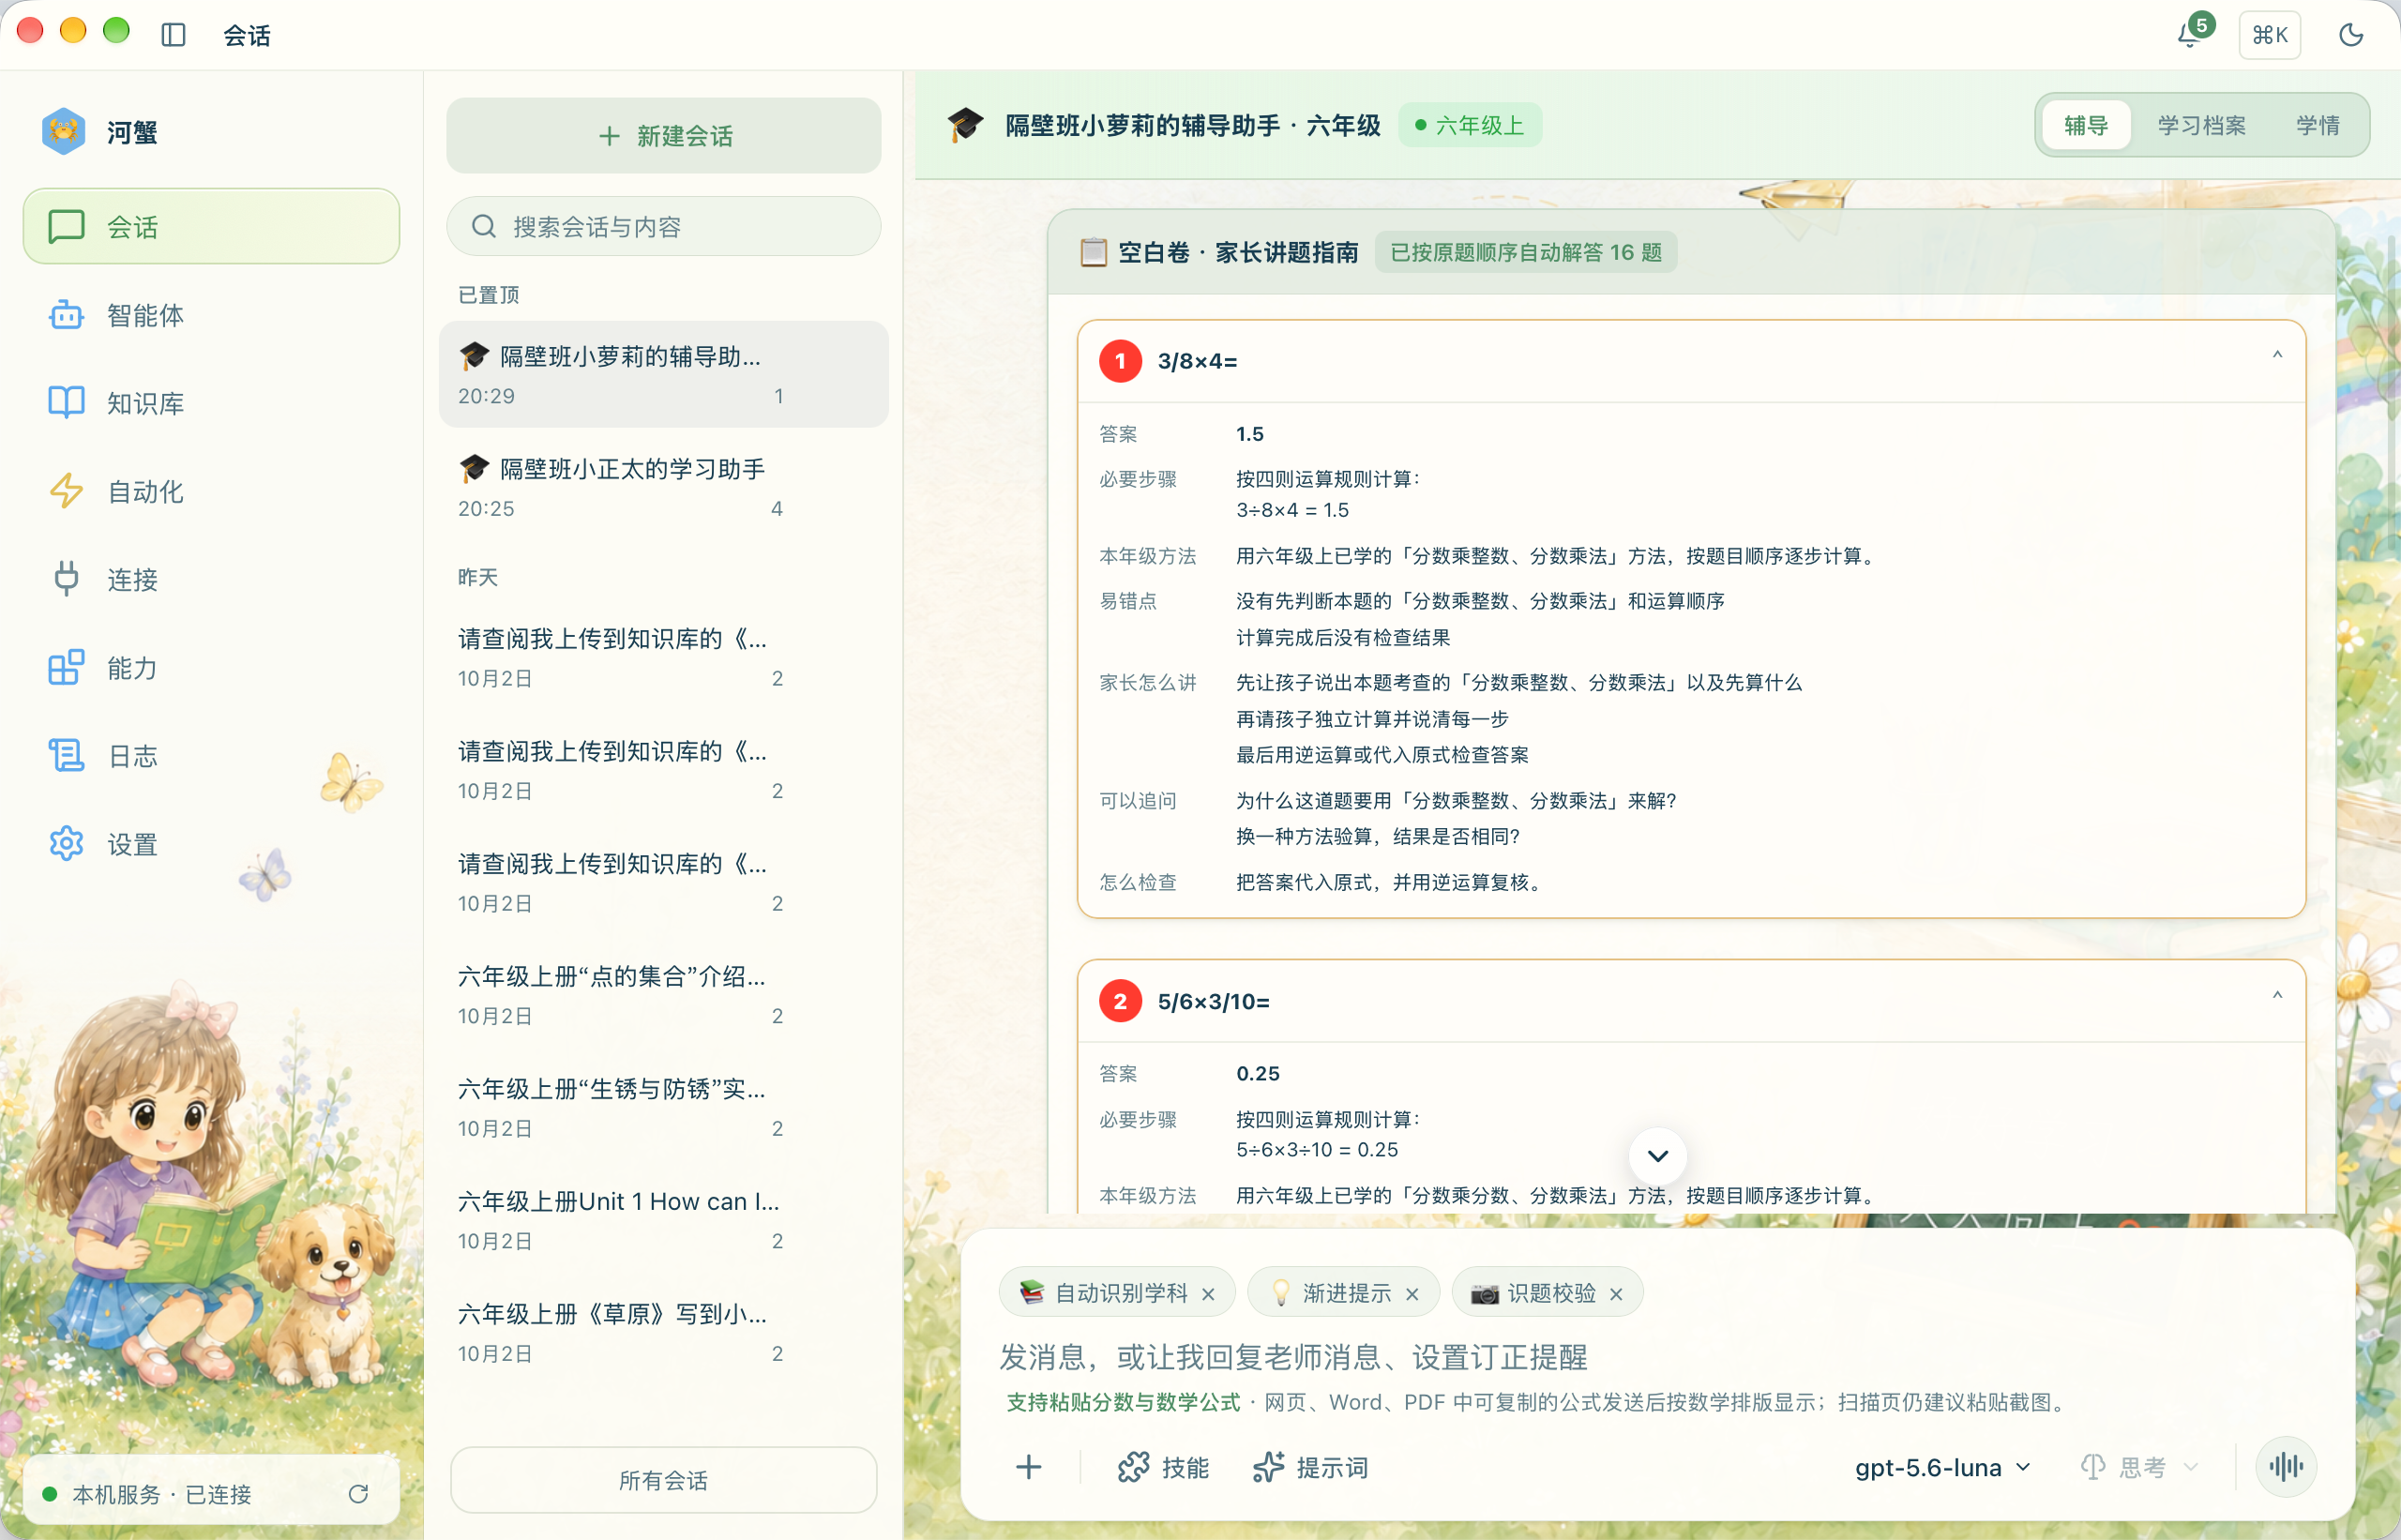Open 日志 scroll section
Screen dimensions: 2401x1540
tap(211, 755)
